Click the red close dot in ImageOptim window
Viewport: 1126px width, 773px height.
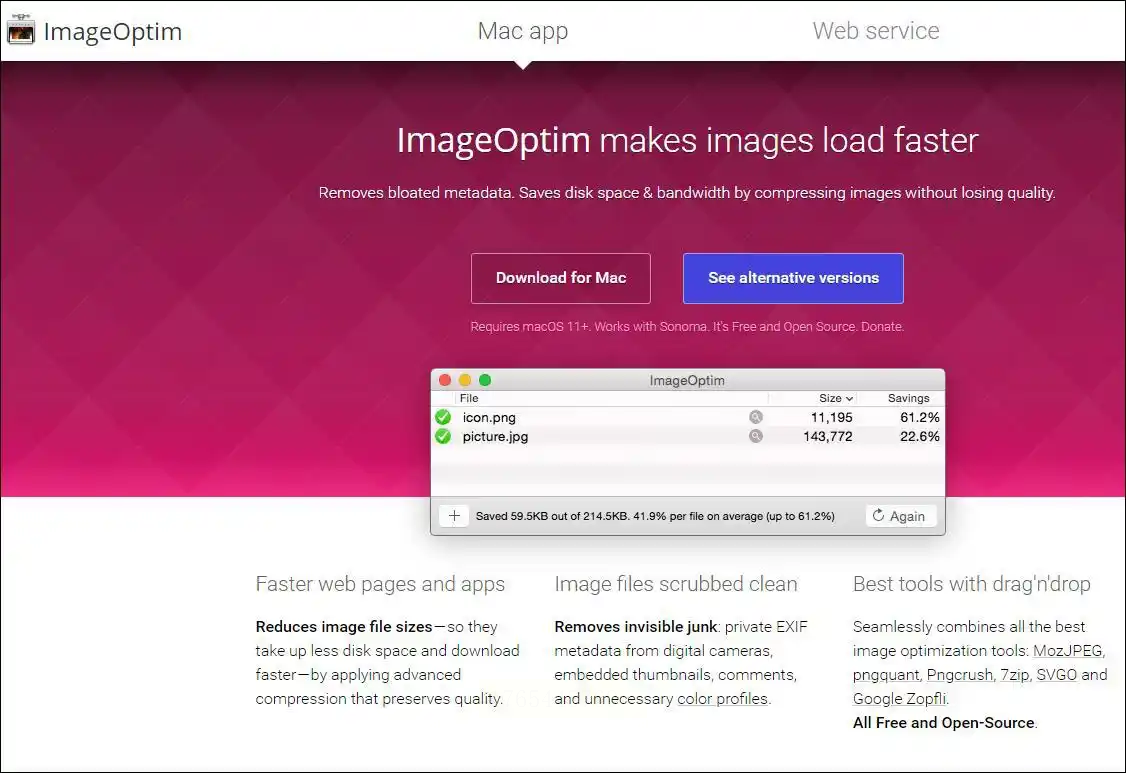(x=445, y=380)
